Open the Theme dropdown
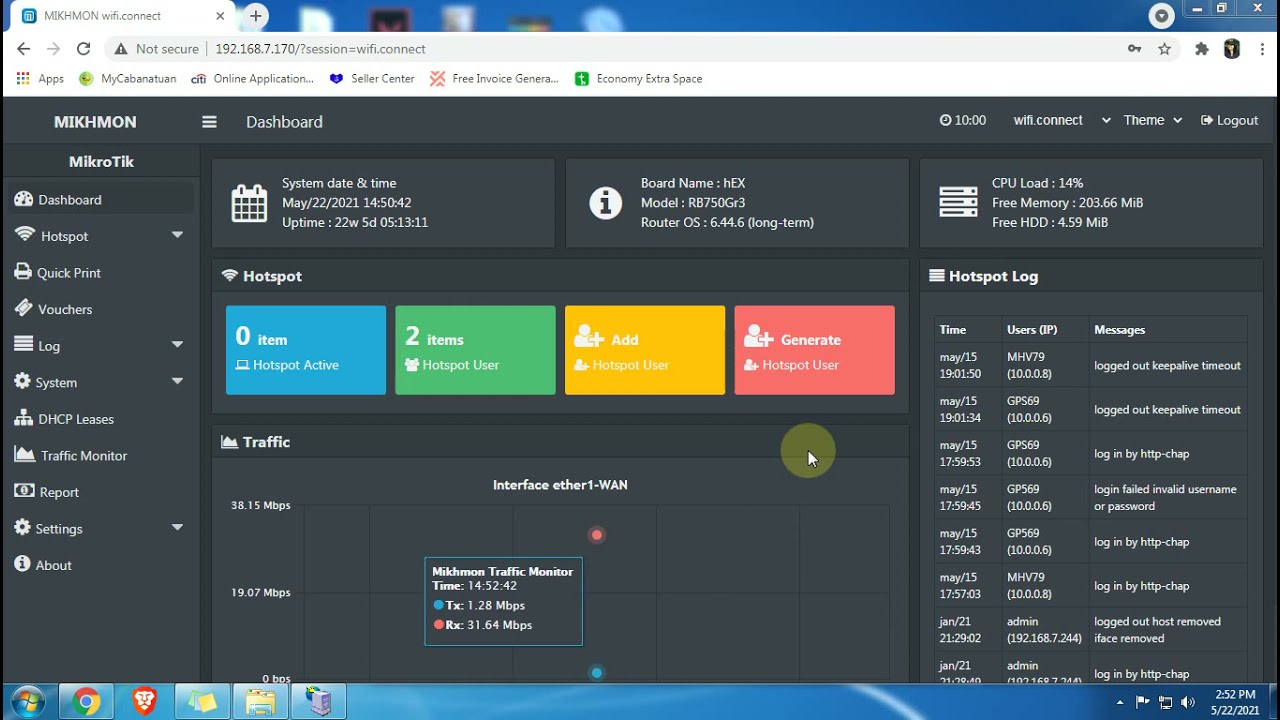 [x=1152, y=120]
